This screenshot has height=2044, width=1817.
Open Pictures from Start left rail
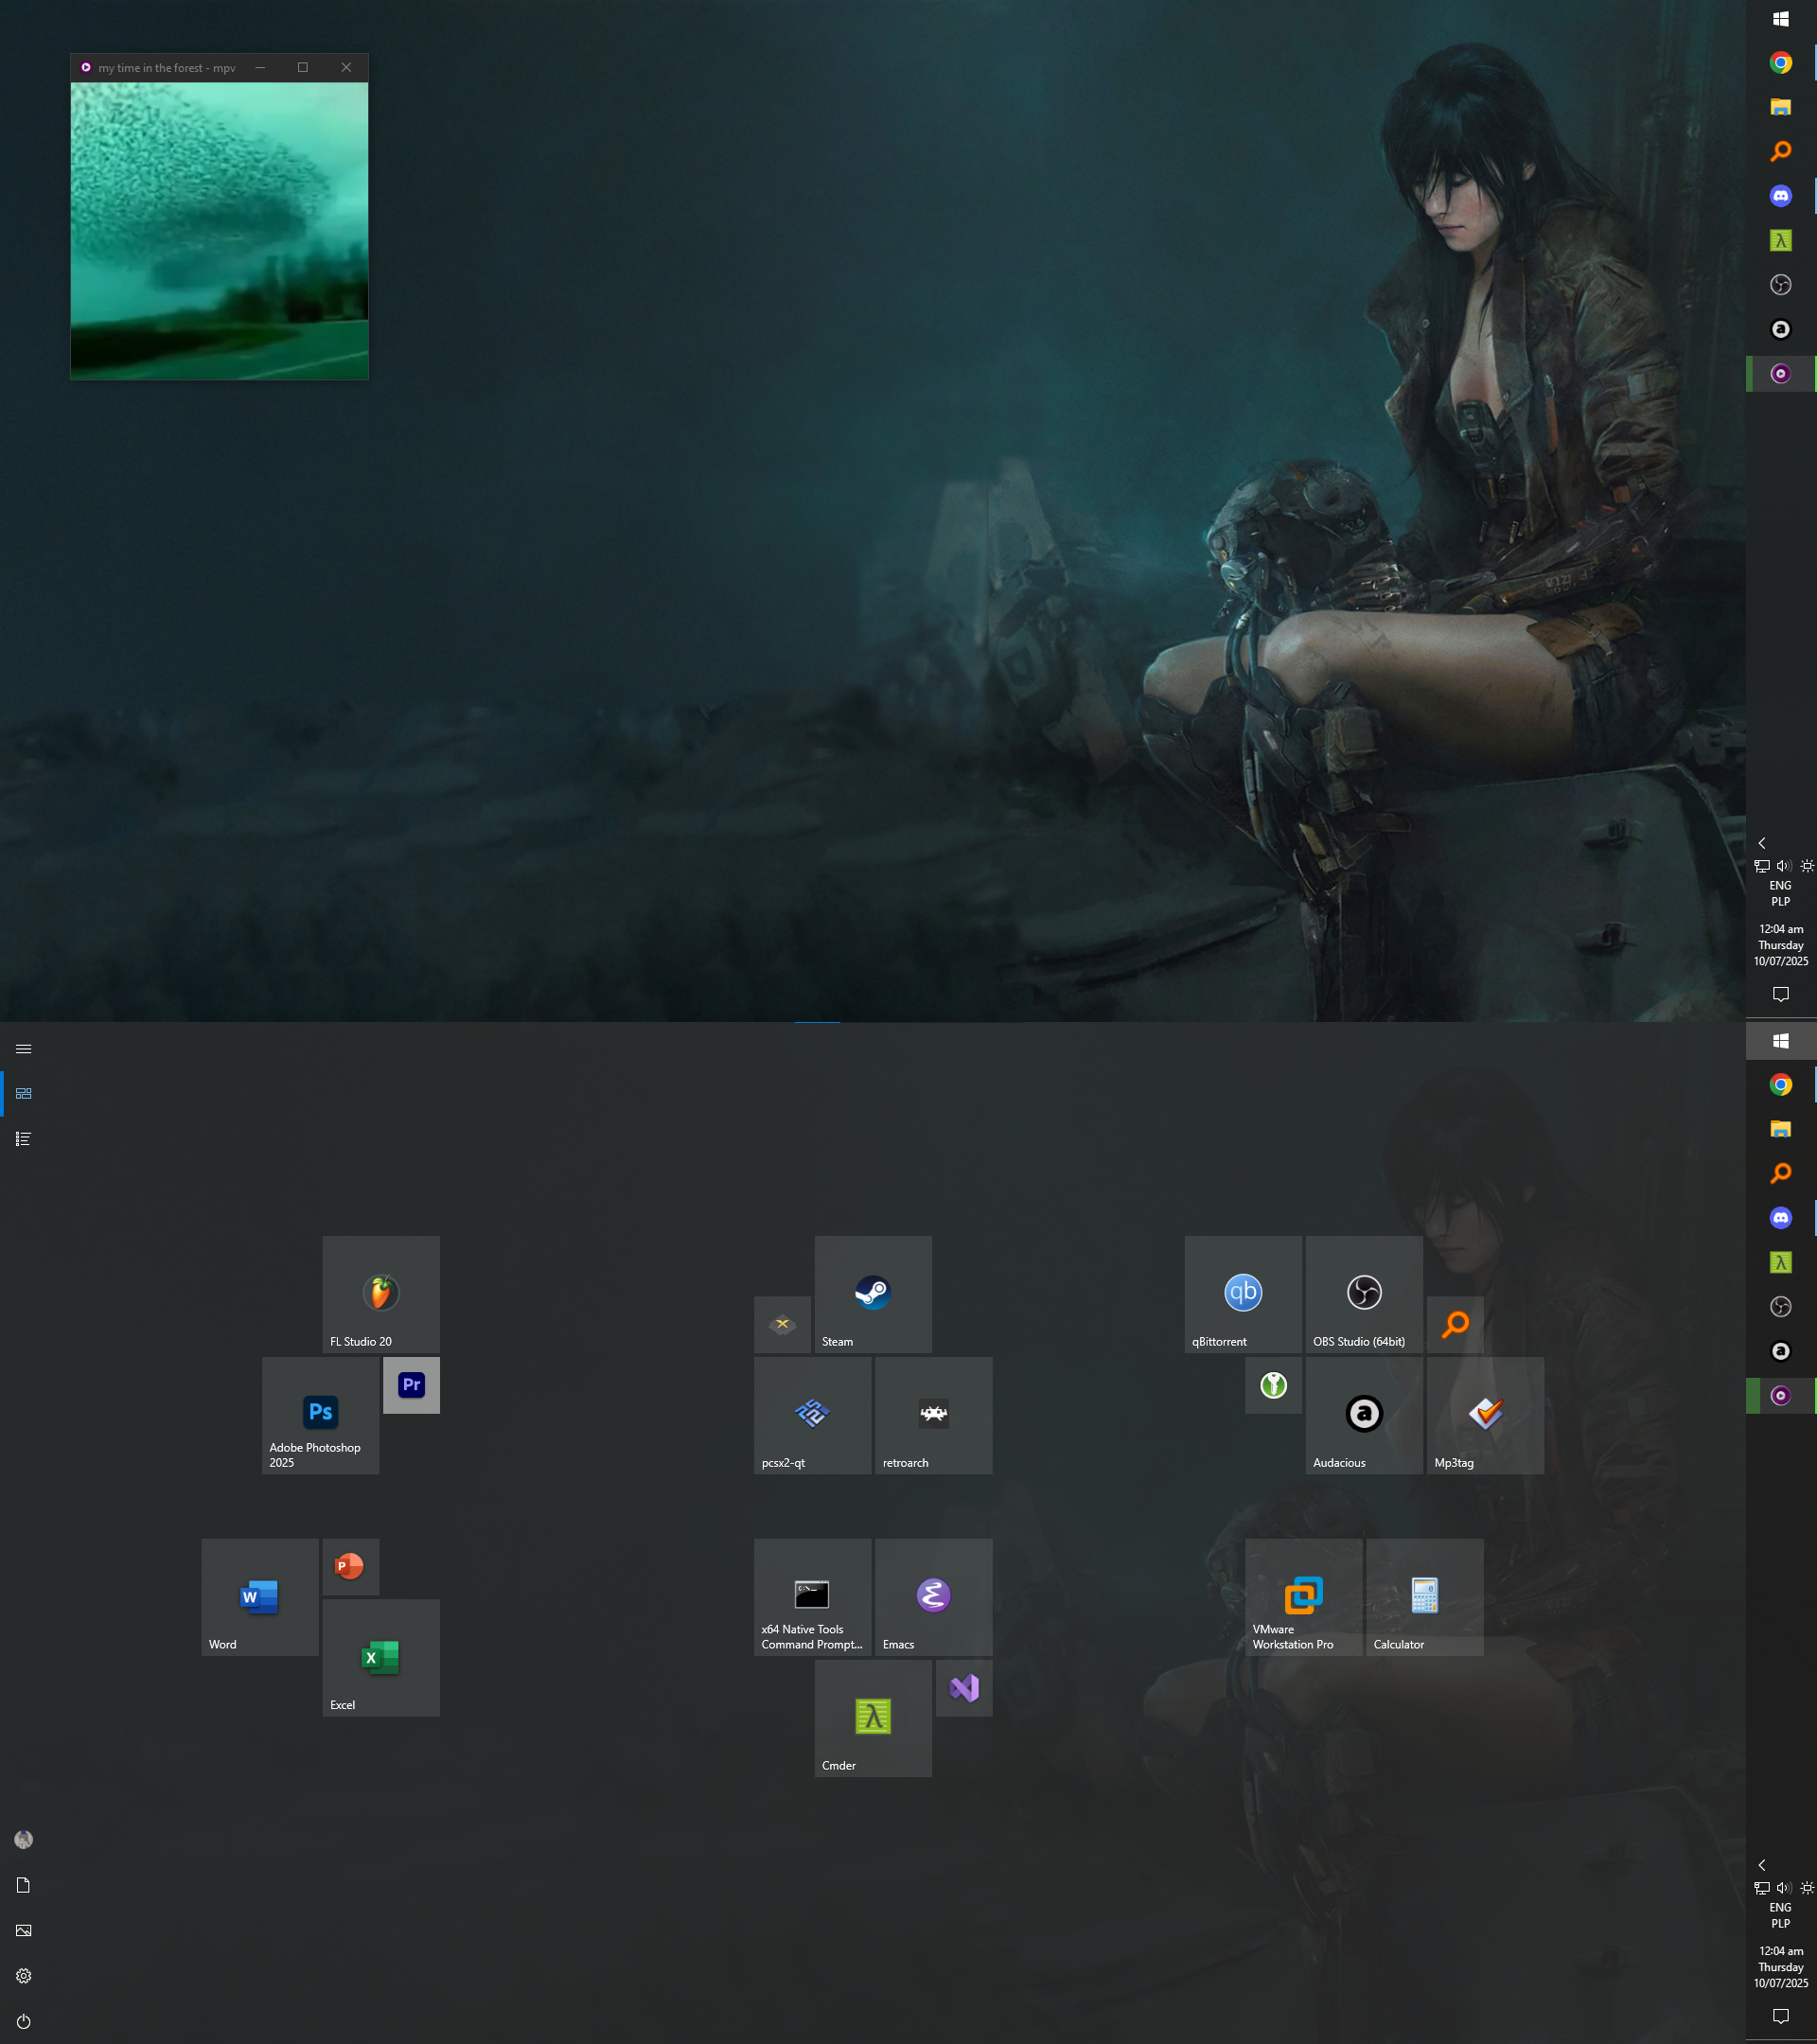(24, 1931)
